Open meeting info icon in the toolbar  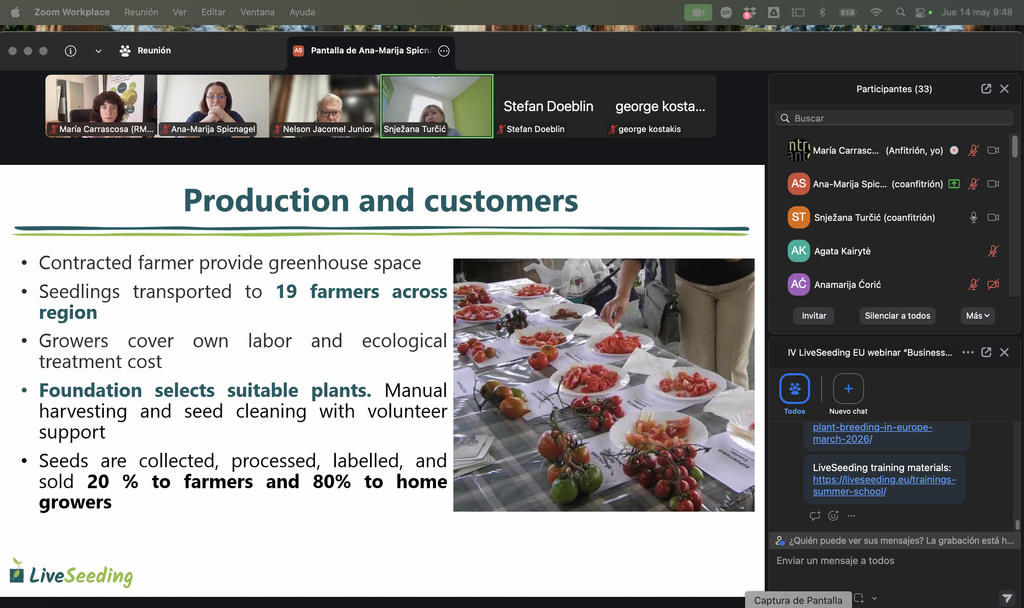71,51
